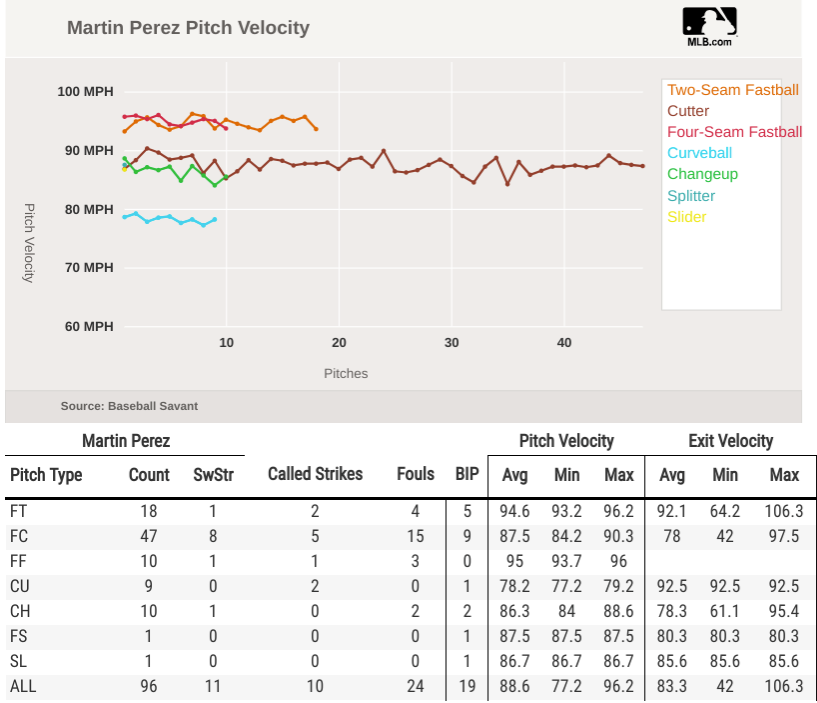The height and width of the screenshot is (703, 817).
Task: Sort table by Pitch Type header
Action: tap(46, 475)
